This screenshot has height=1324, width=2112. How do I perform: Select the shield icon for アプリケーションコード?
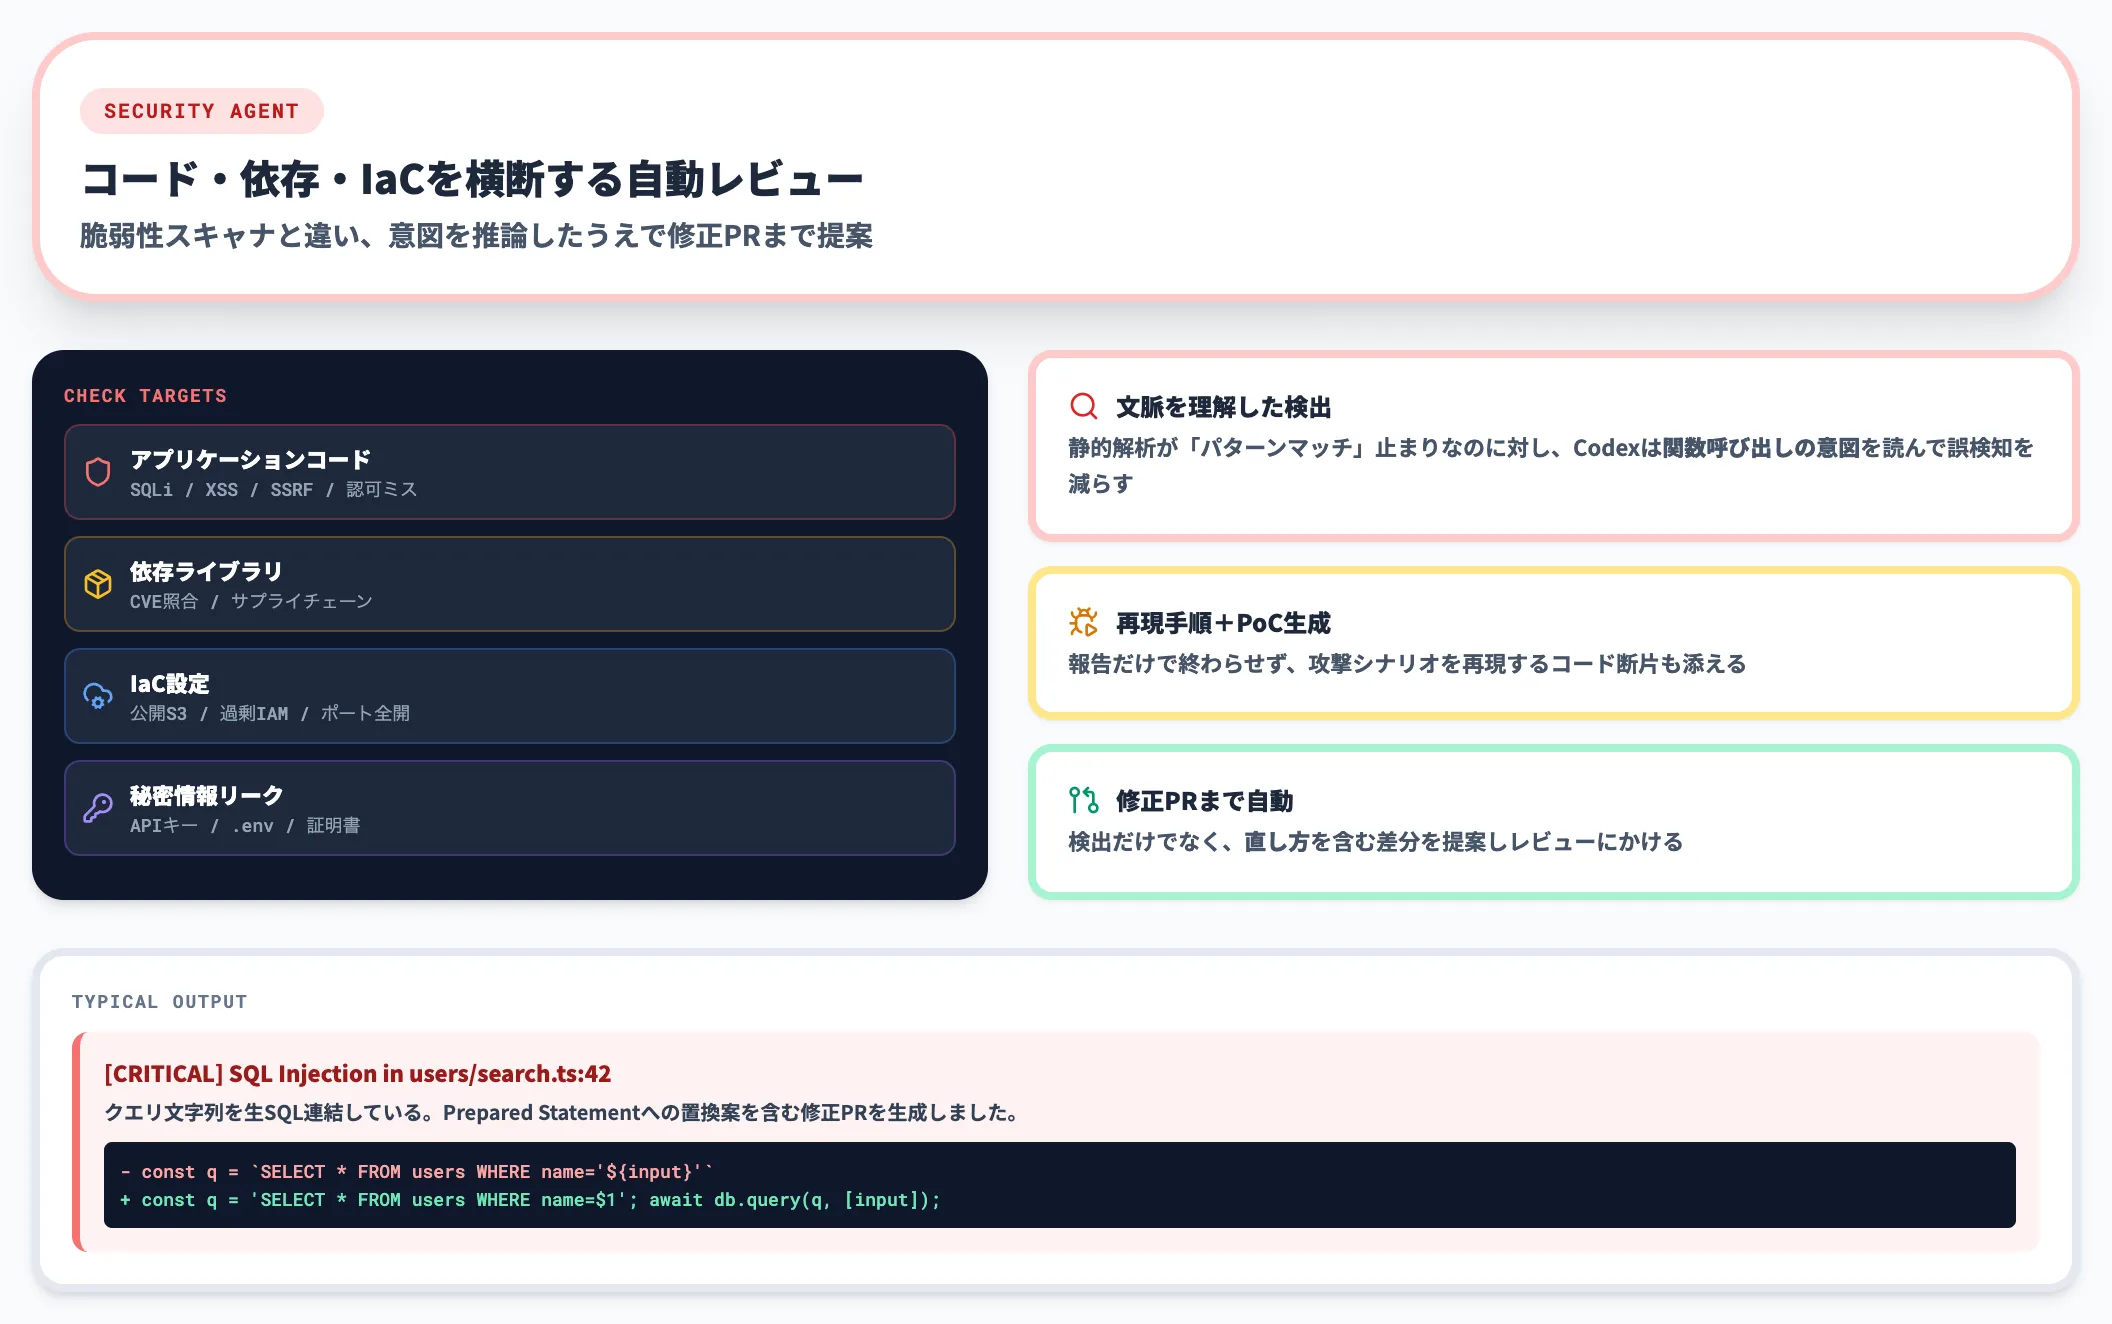97,472
